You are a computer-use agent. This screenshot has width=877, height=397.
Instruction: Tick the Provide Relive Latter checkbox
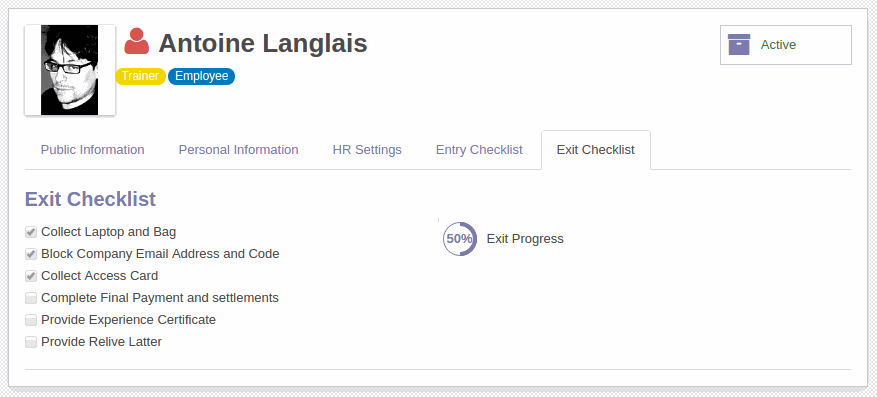pyautogui.click(x=31, y=342)
